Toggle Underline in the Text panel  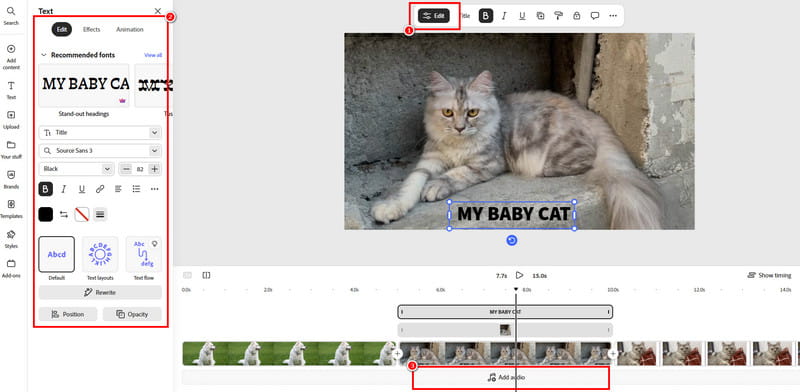tap(82, 189)
